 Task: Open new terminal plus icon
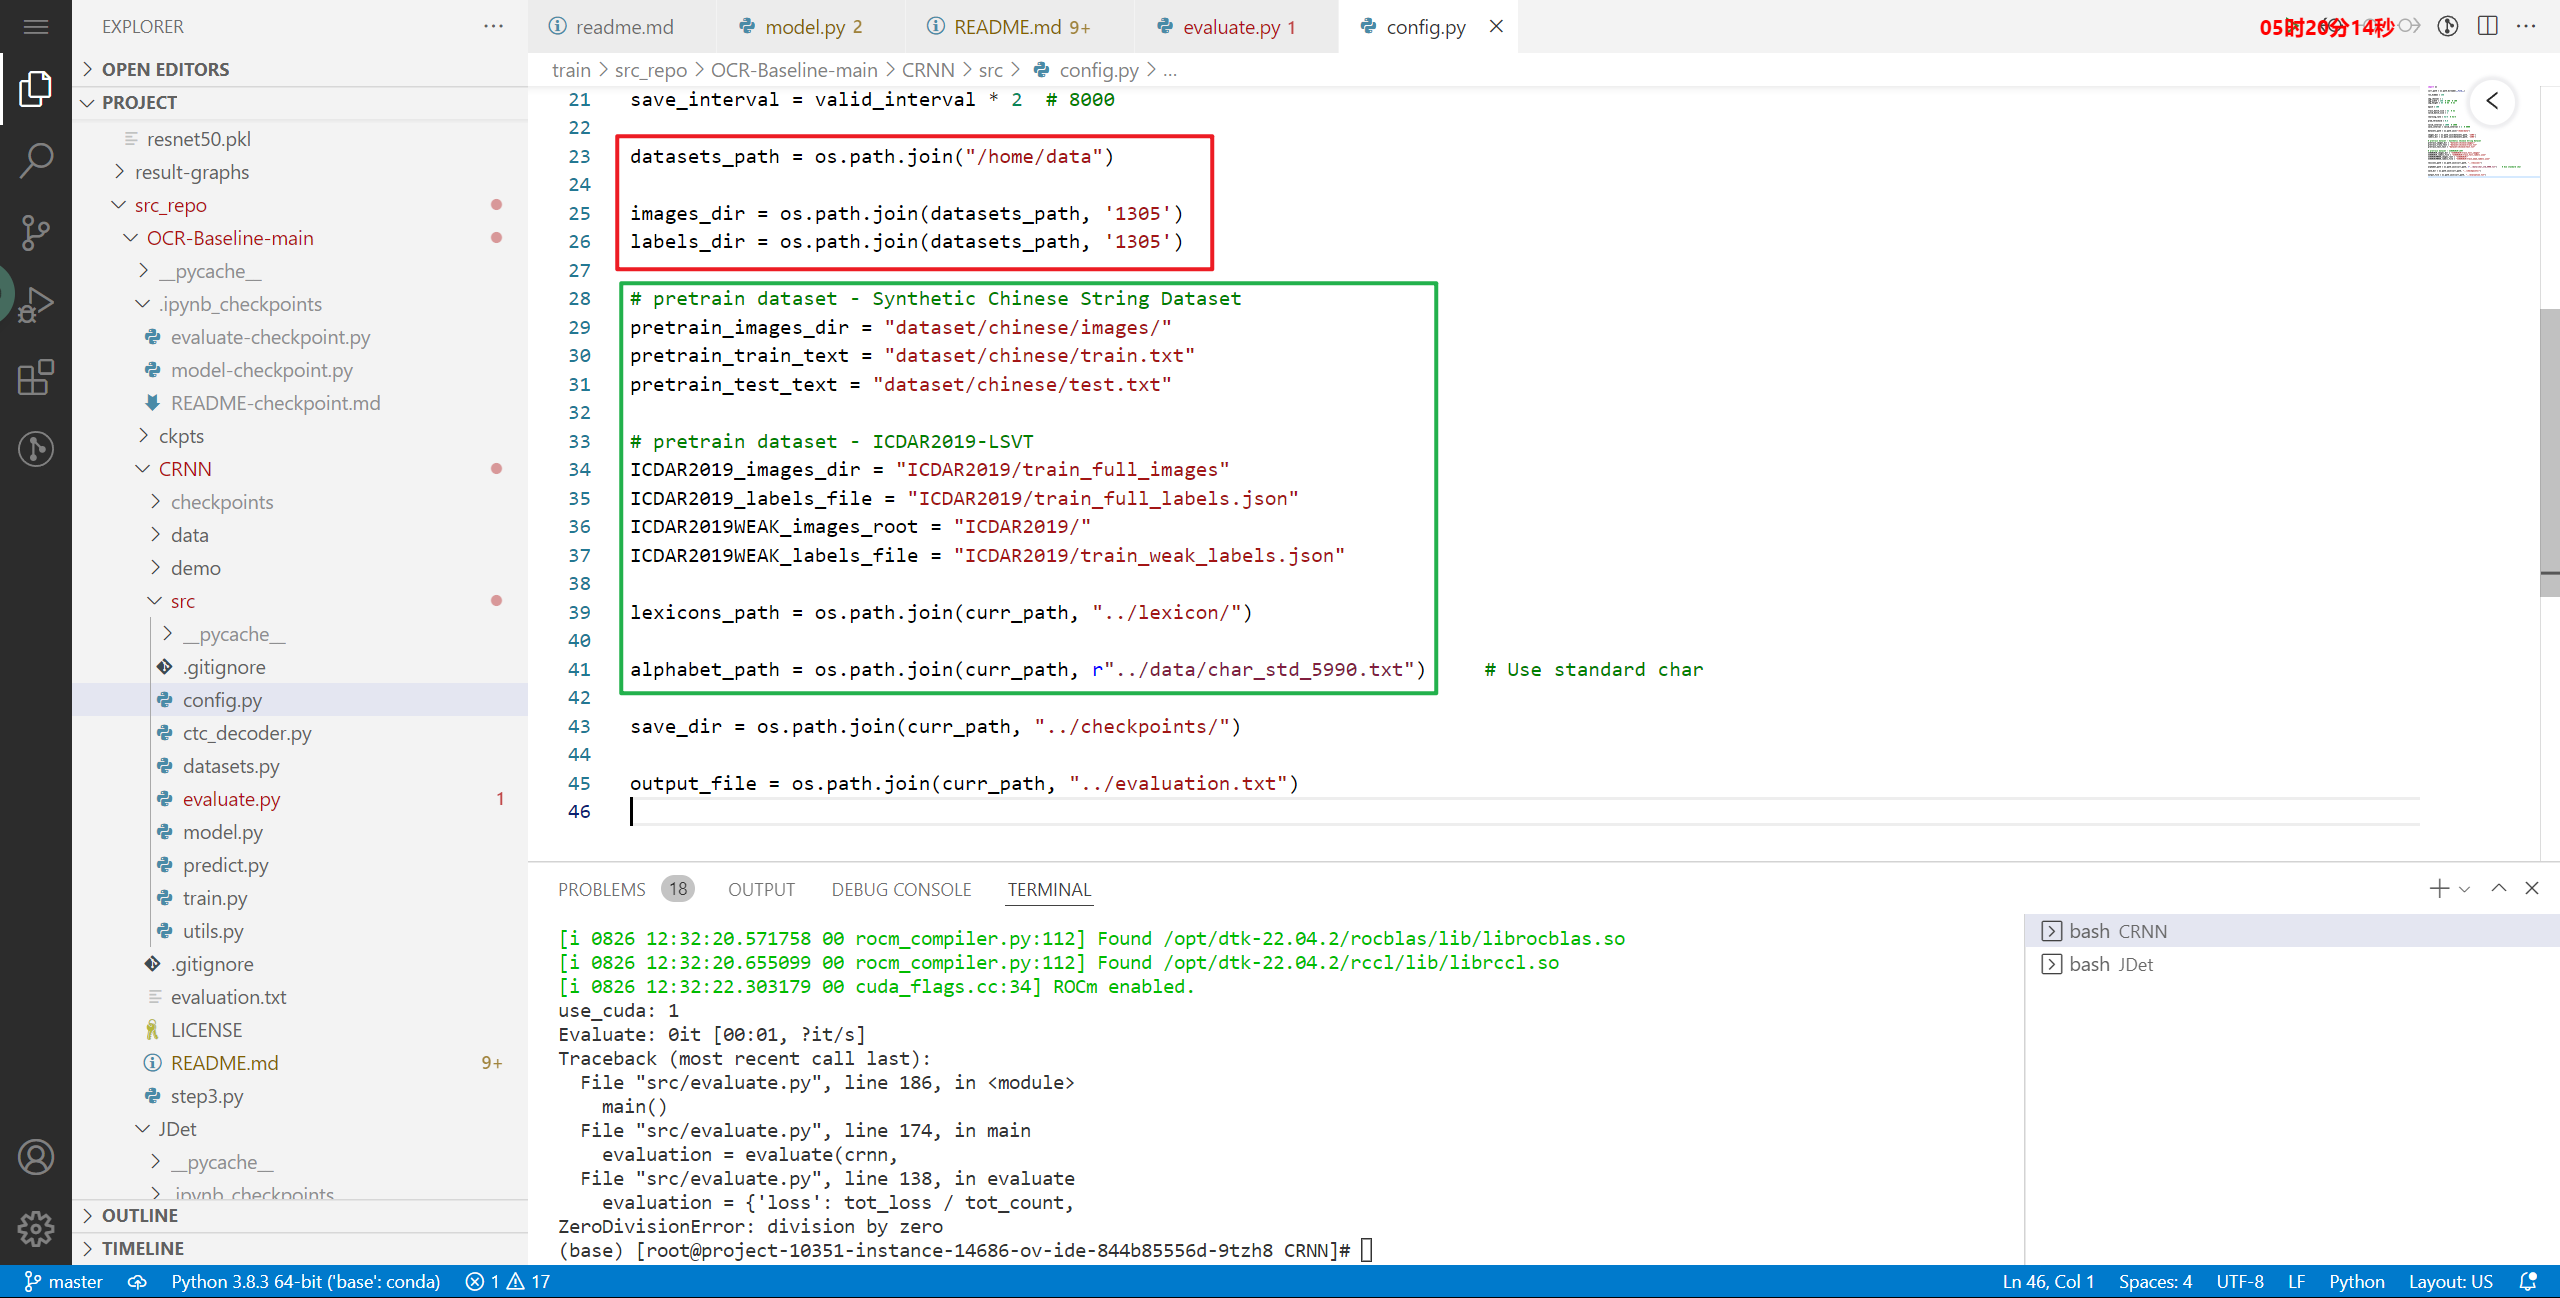point(2439,888)
